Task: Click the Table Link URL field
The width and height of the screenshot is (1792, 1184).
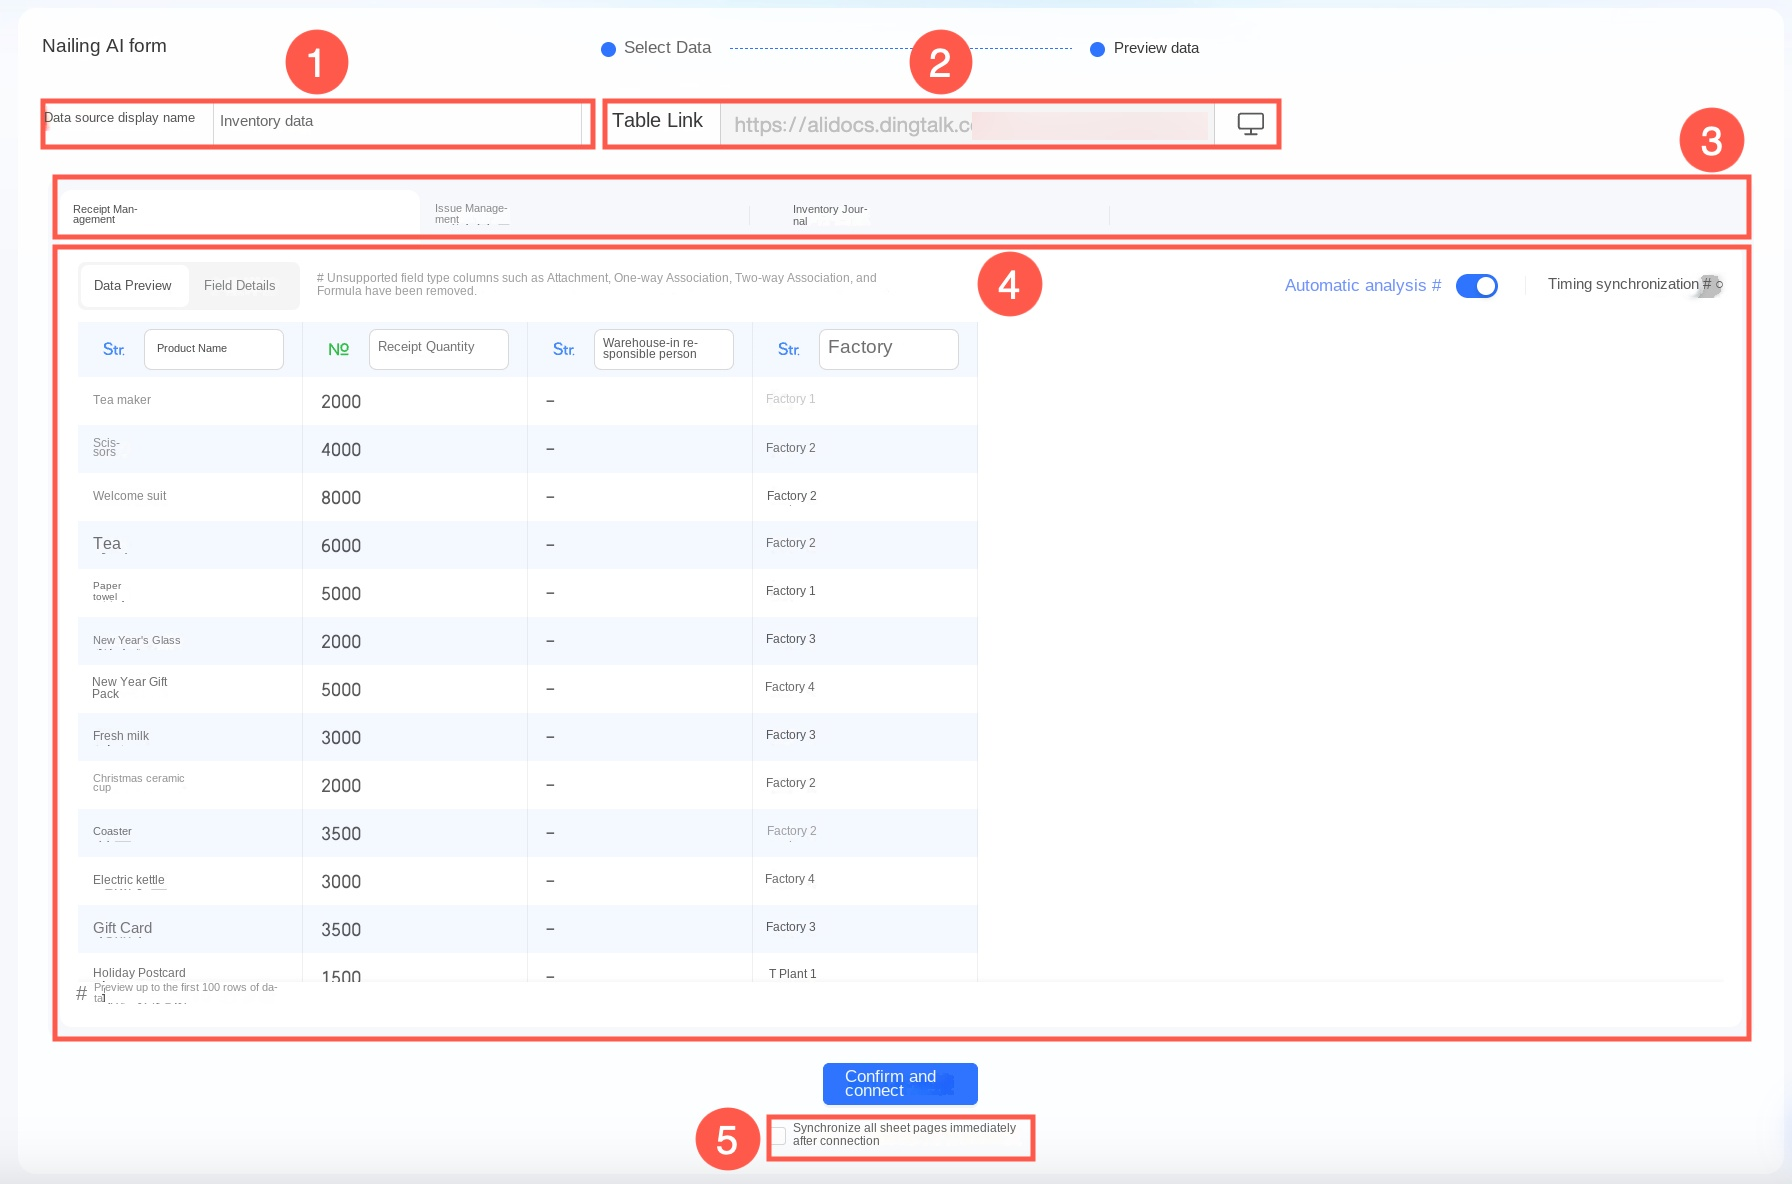Action: [967, 125]
